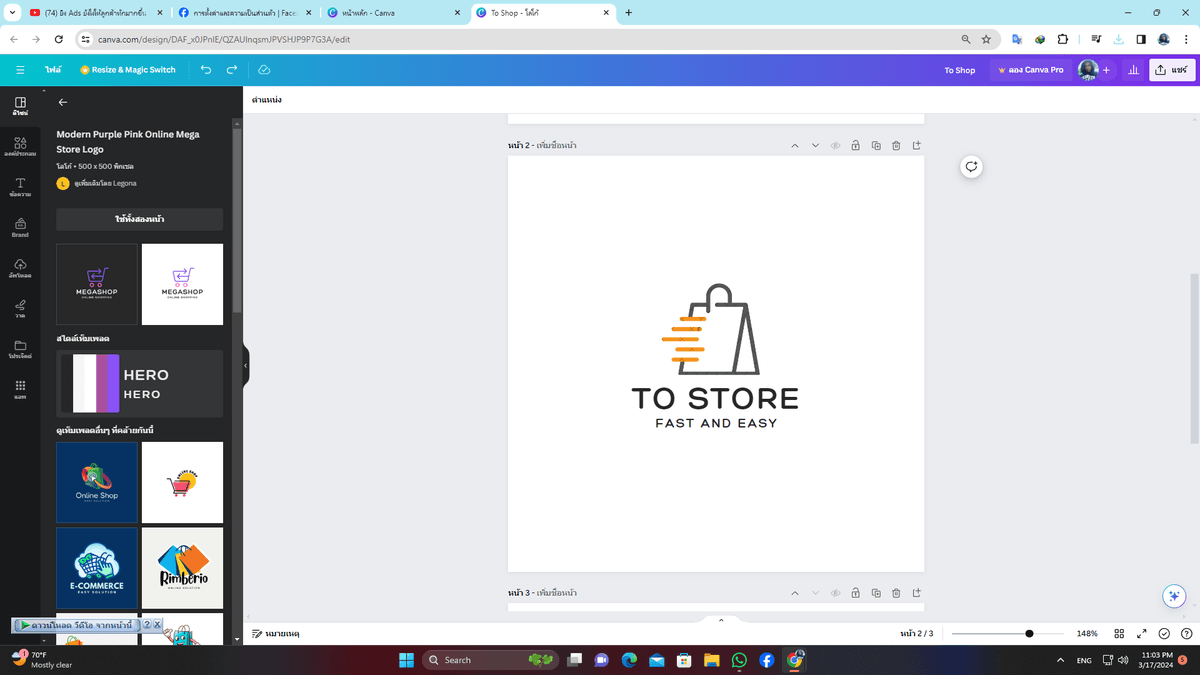Open WhatsApp from the taskbar
The image size is (1200, 675).
739,660
